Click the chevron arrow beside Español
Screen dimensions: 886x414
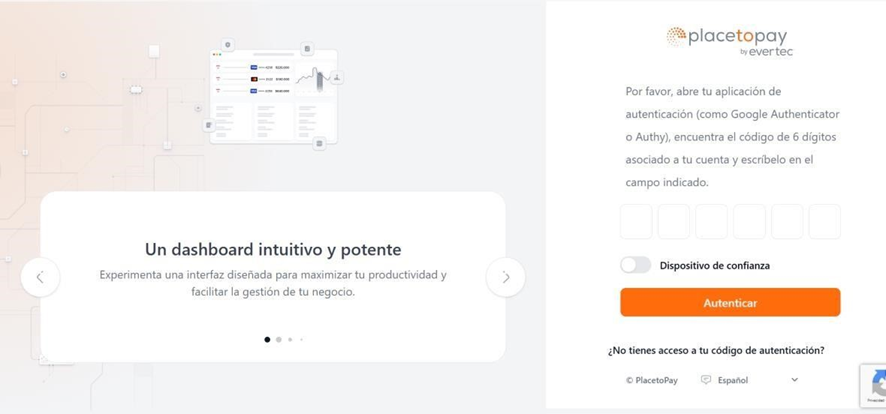[795, 380]
